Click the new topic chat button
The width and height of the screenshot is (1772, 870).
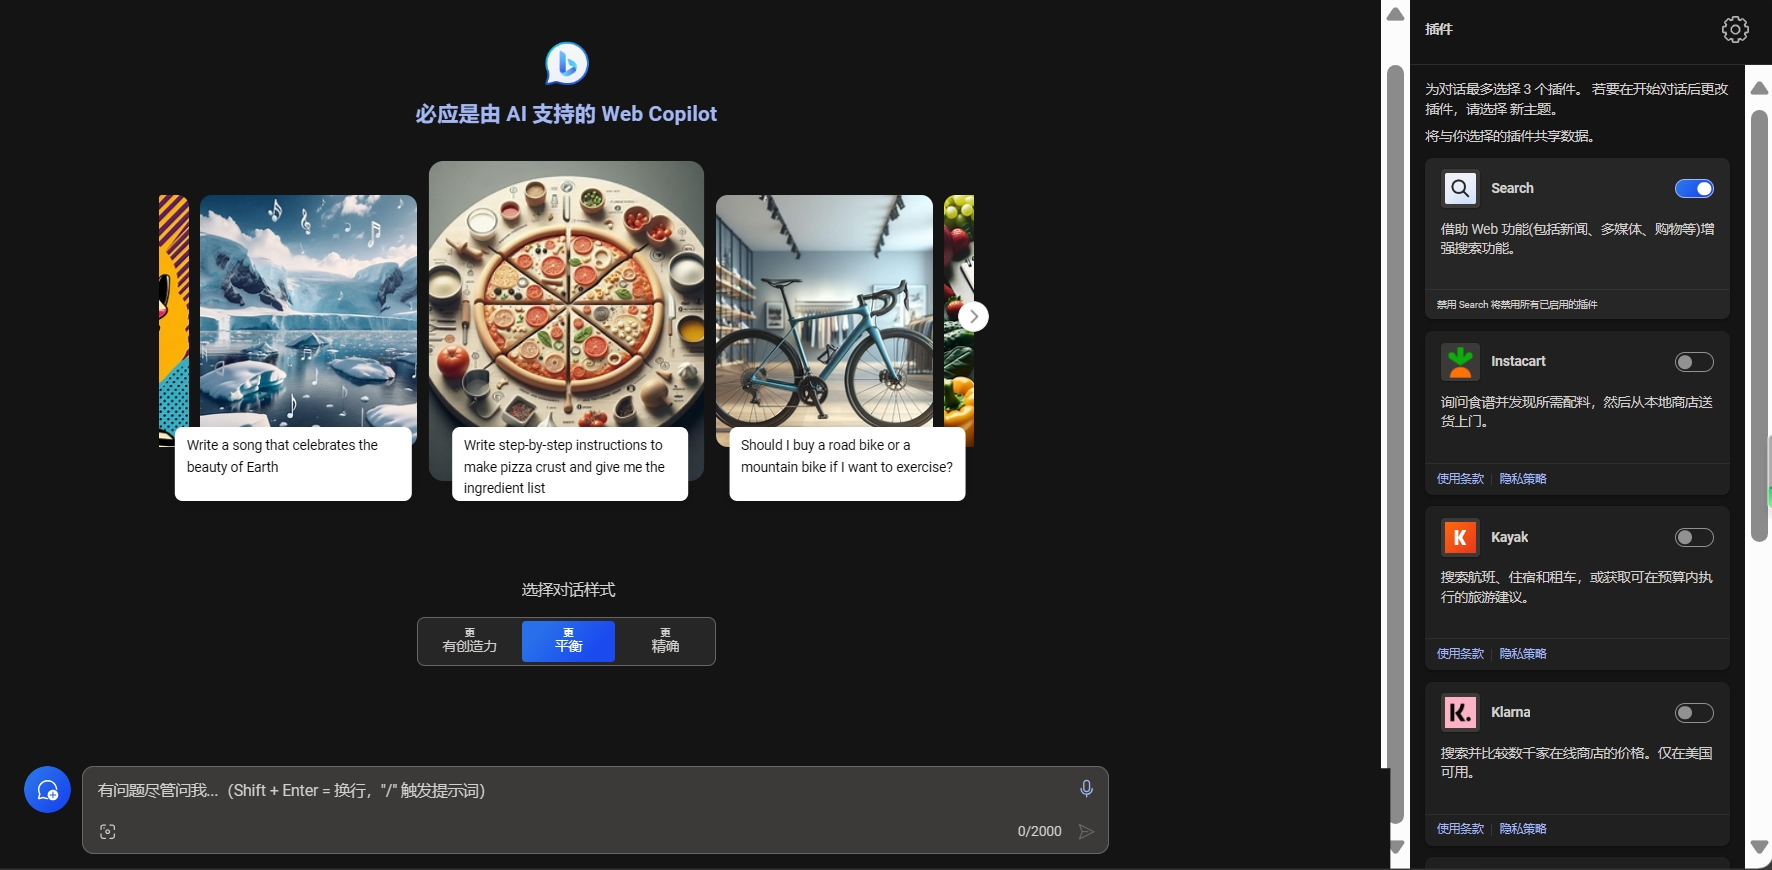pyautogui.click(x=47, y=790)
